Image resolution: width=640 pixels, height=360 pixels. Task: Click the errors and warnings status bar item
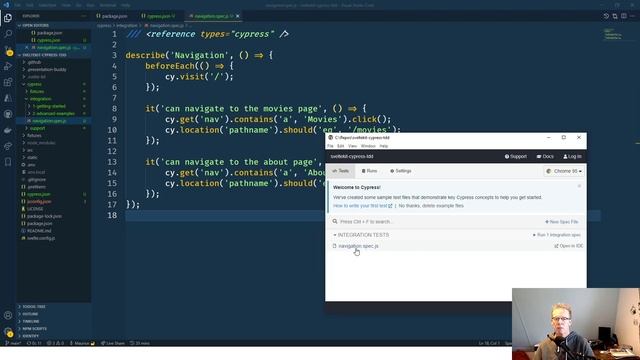pos(56,343)
